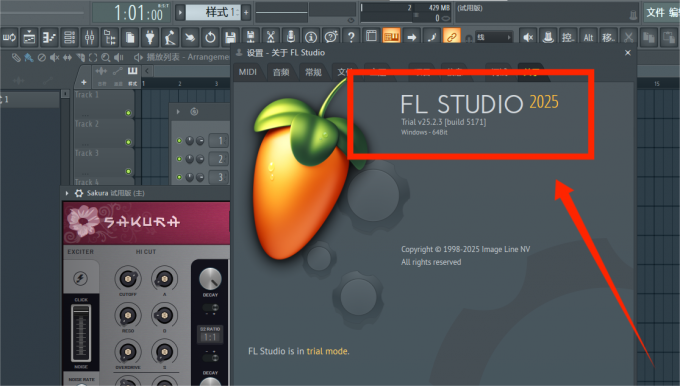Open the project picker pages icon
The width and height of the screenshot is (680, 386).
coord(130,37)
